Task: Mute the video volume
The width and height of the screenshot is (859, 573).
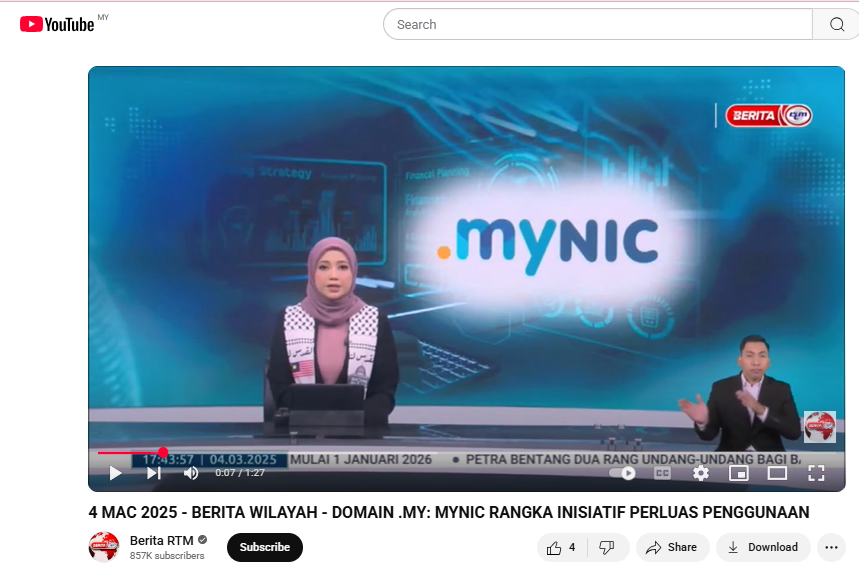Action: tap(191, 473)
